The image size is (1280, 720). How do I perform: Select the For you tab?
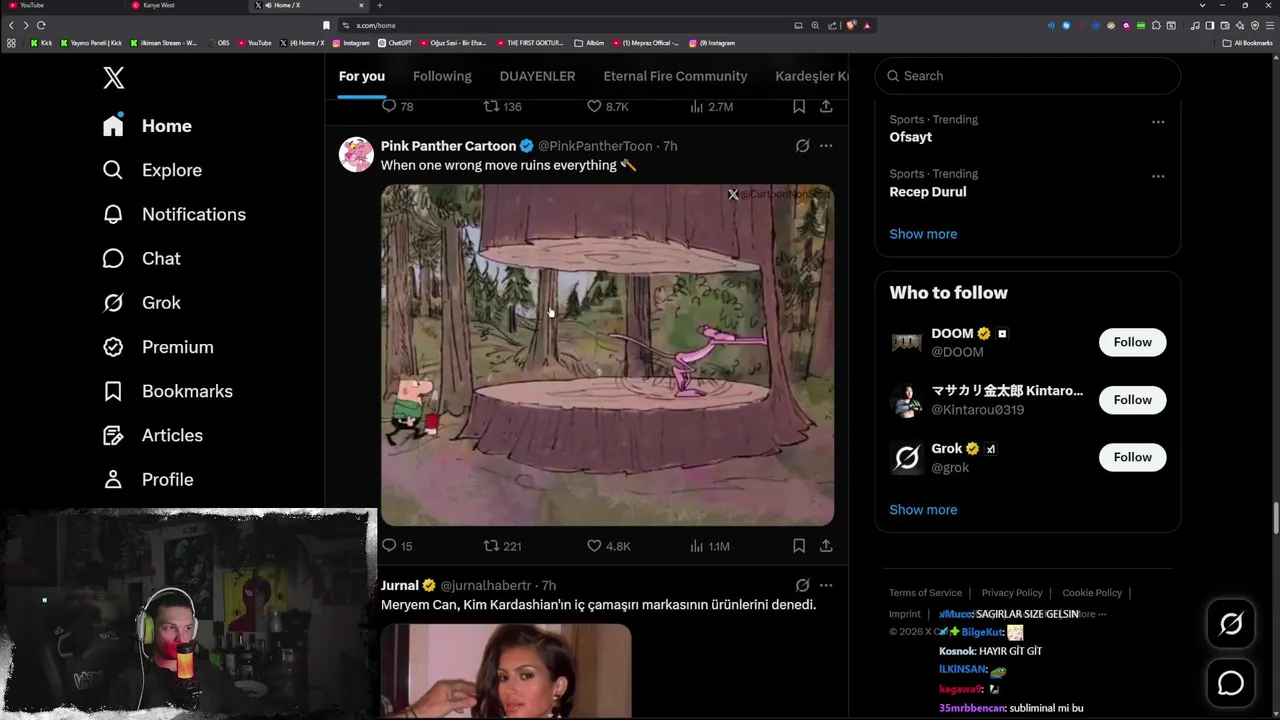[361, 76]
